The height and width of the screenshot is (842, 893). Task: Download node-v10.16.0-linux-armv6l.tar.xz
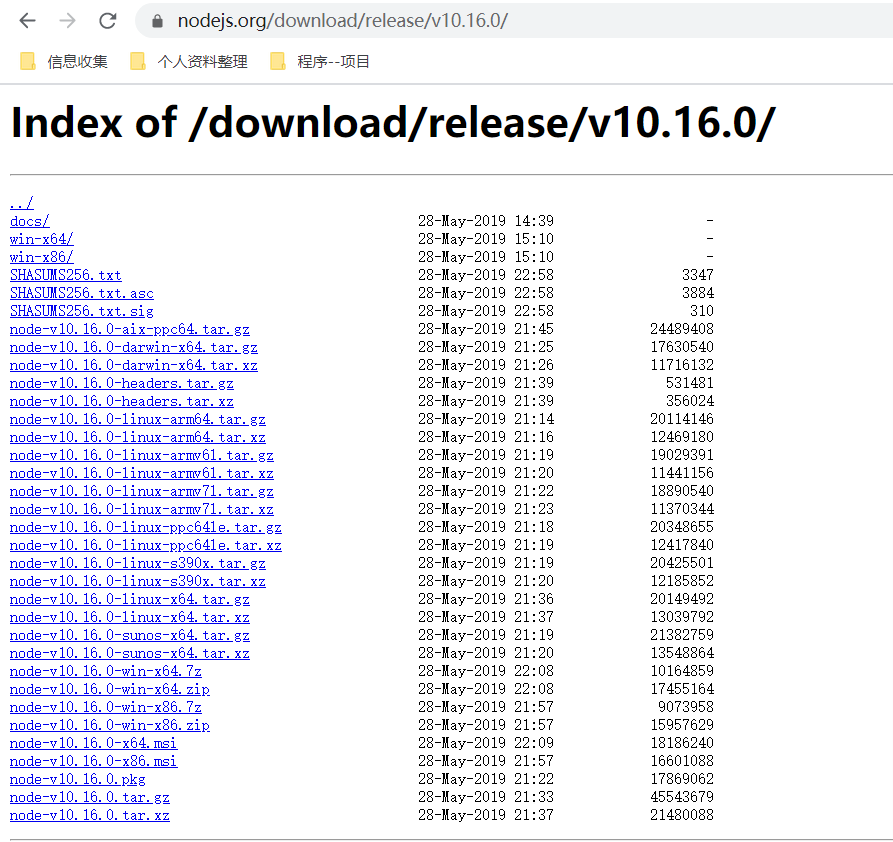[142, 473]
